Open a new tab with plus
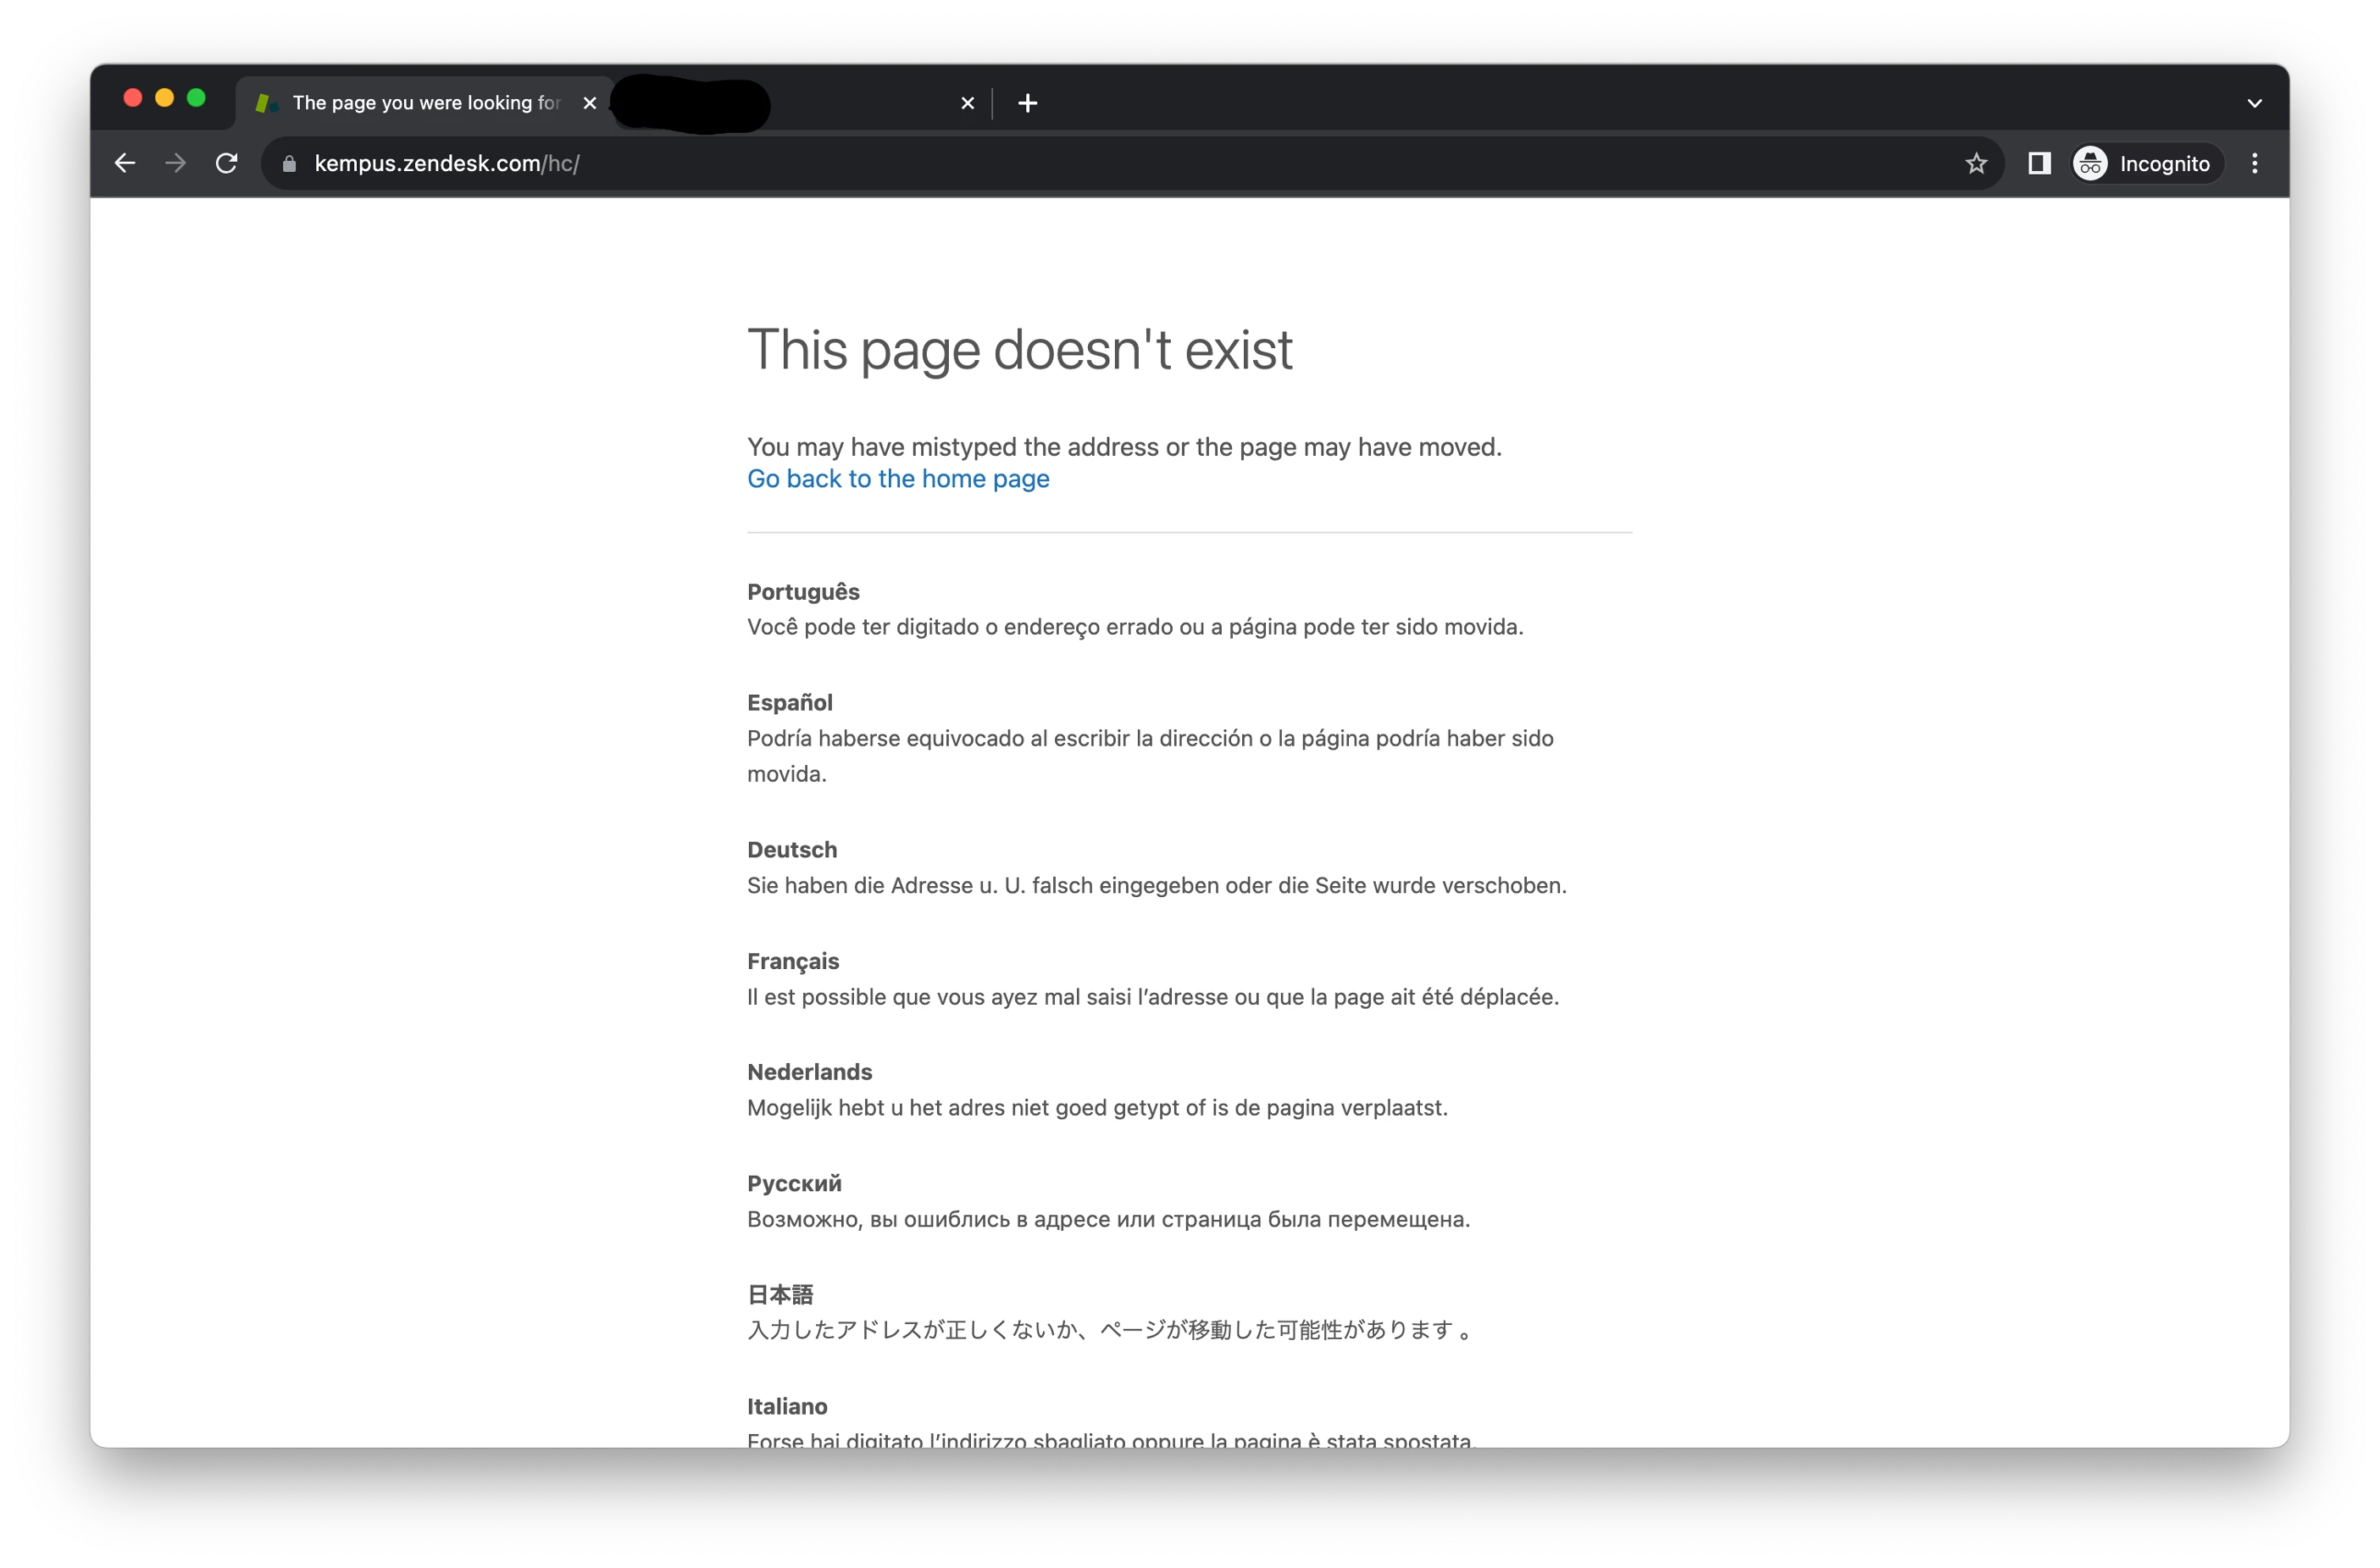Viewport: 2380px width, 1568px height. 1027,103
